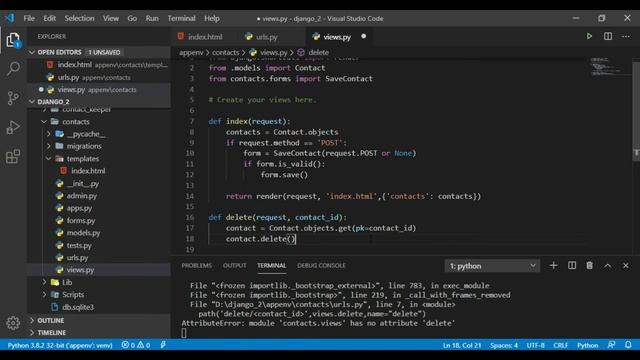Create a new terminal with plus icon
The image size is (640, 360).
(x=553, y=266)
